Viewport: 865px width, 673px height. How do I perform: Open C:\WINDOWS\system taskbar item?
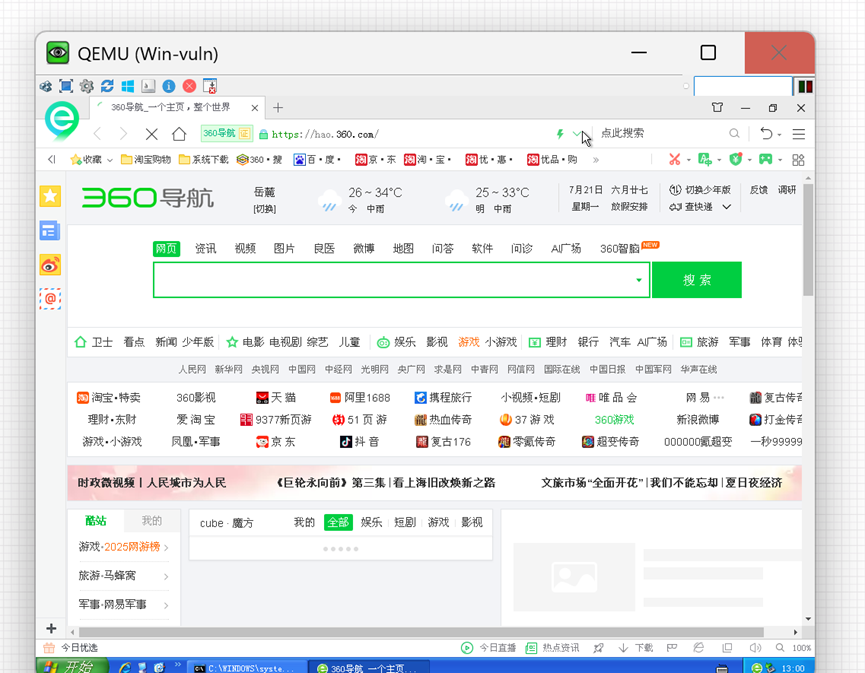(x=247, y=667)
